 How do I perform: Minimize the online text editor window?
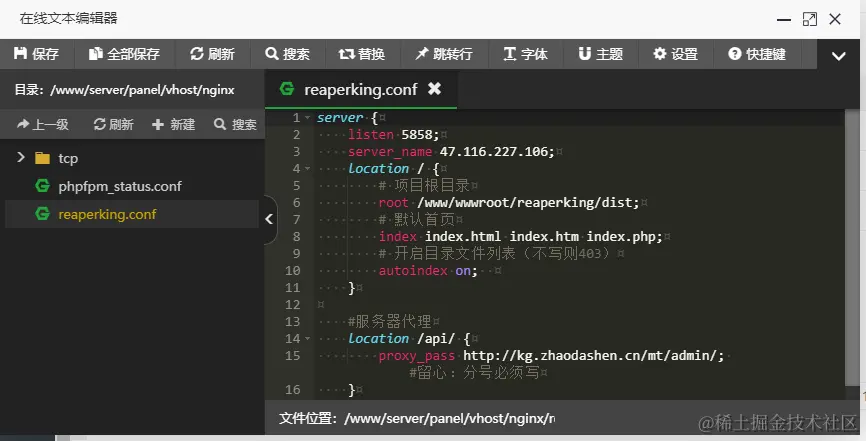point(784,20)
